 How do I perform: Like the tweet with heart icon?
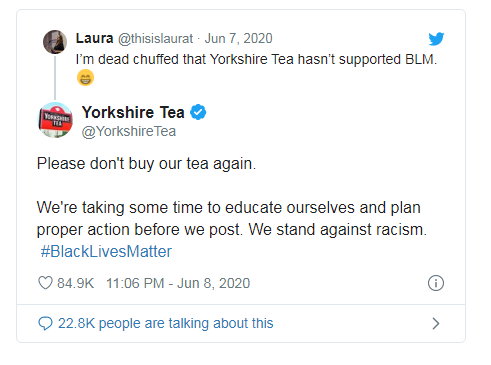click(45, 283)
